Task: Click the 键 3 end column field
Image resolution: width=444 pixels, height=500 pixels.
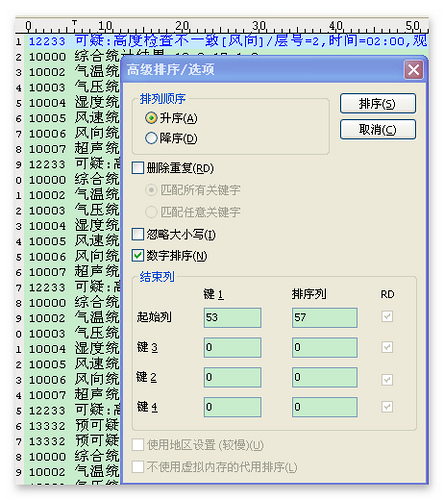Action: pyautogui.click(x=325, y=348)
